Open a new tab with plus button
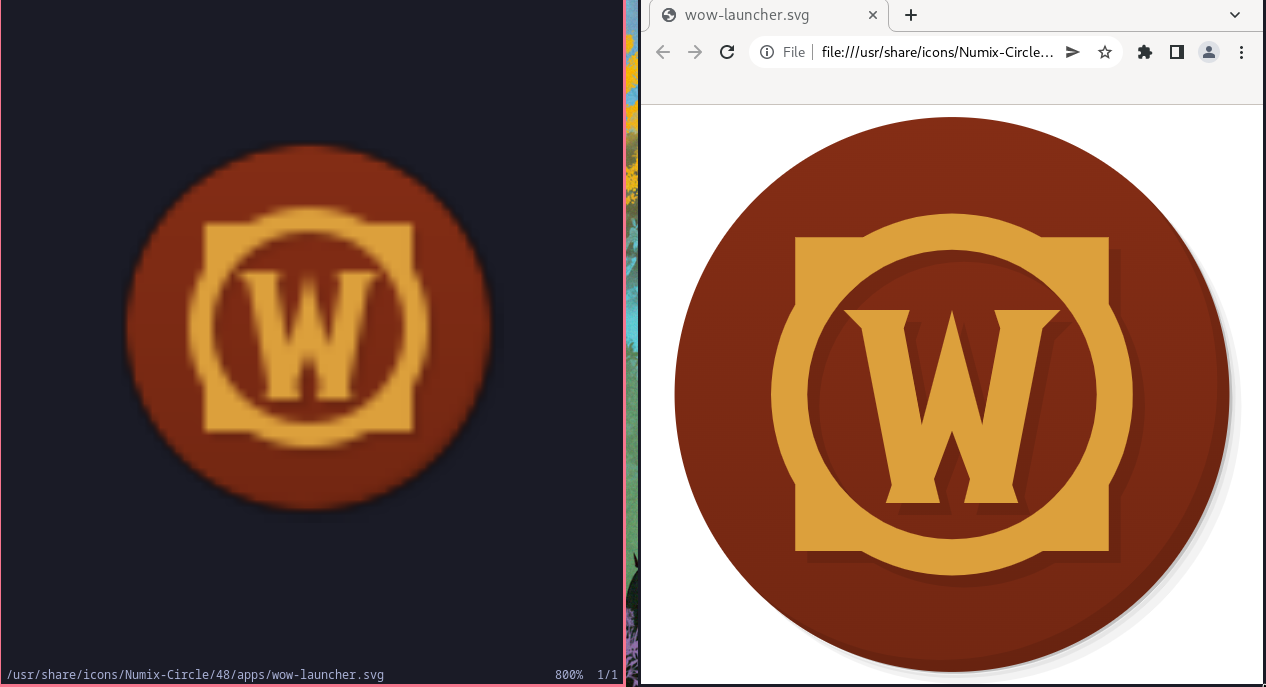Image resolution: width=1266 pixels, height=687 pixels. click(911, 15)
